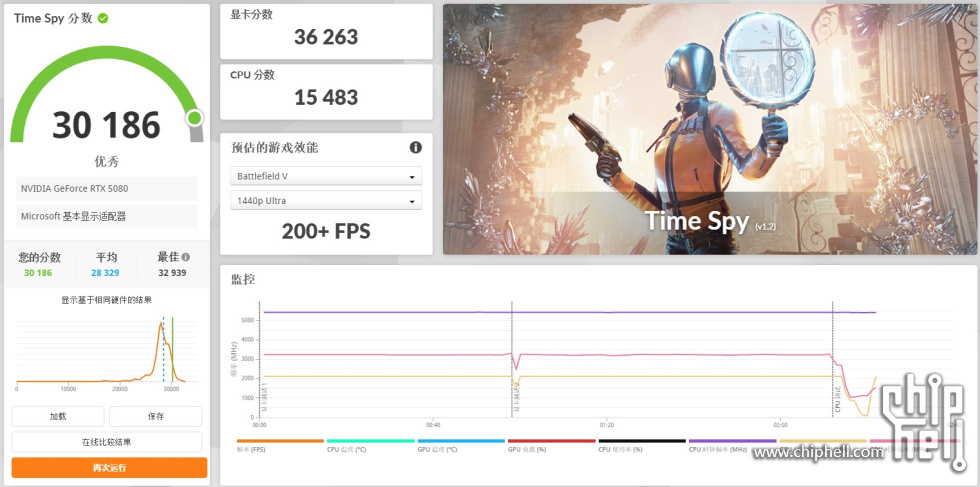Click the purple CPU clock line in monitoring graph

(568, 312)
